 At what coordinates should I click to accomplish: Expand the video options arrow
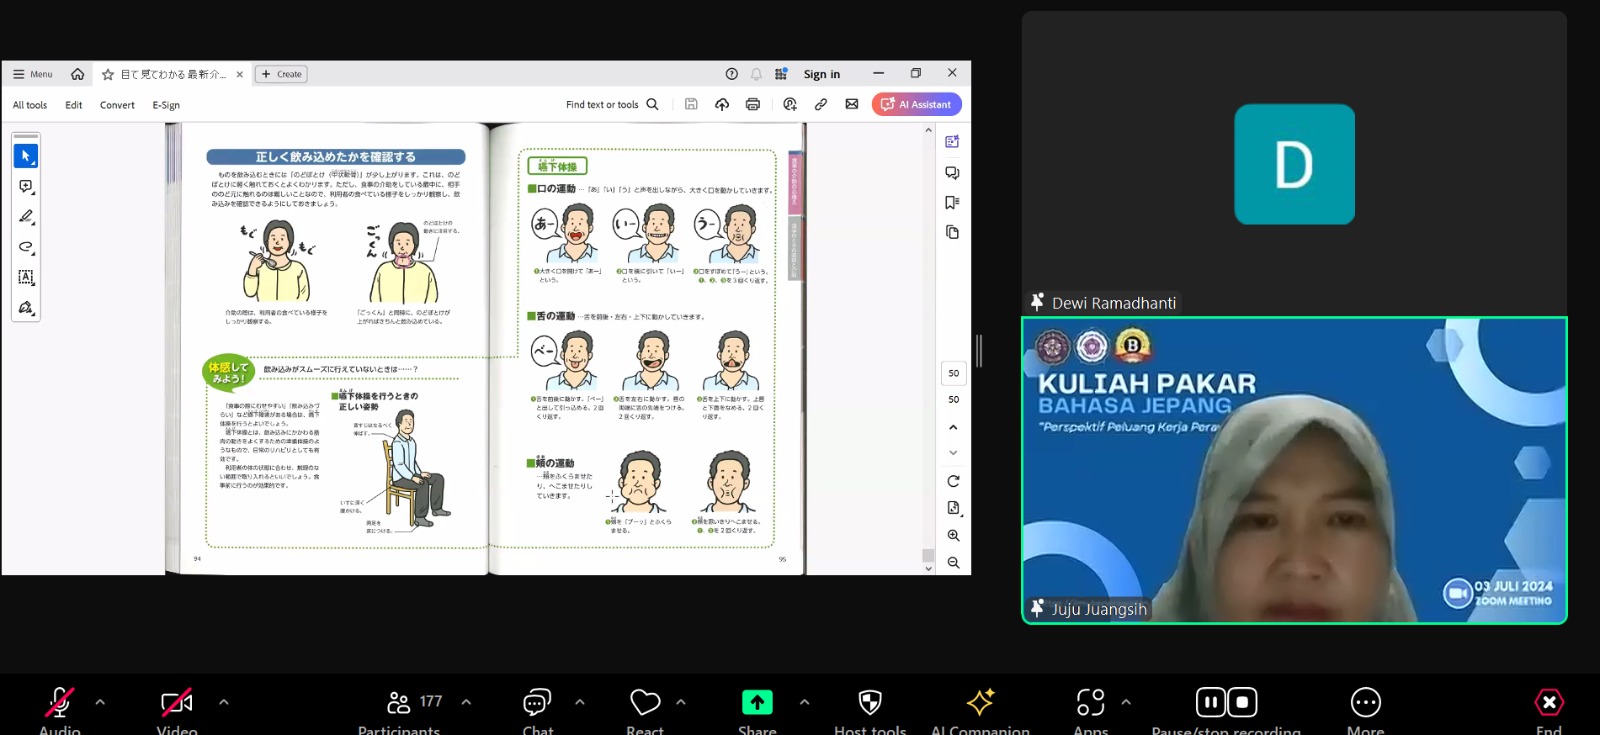click(x=223, y=702)
